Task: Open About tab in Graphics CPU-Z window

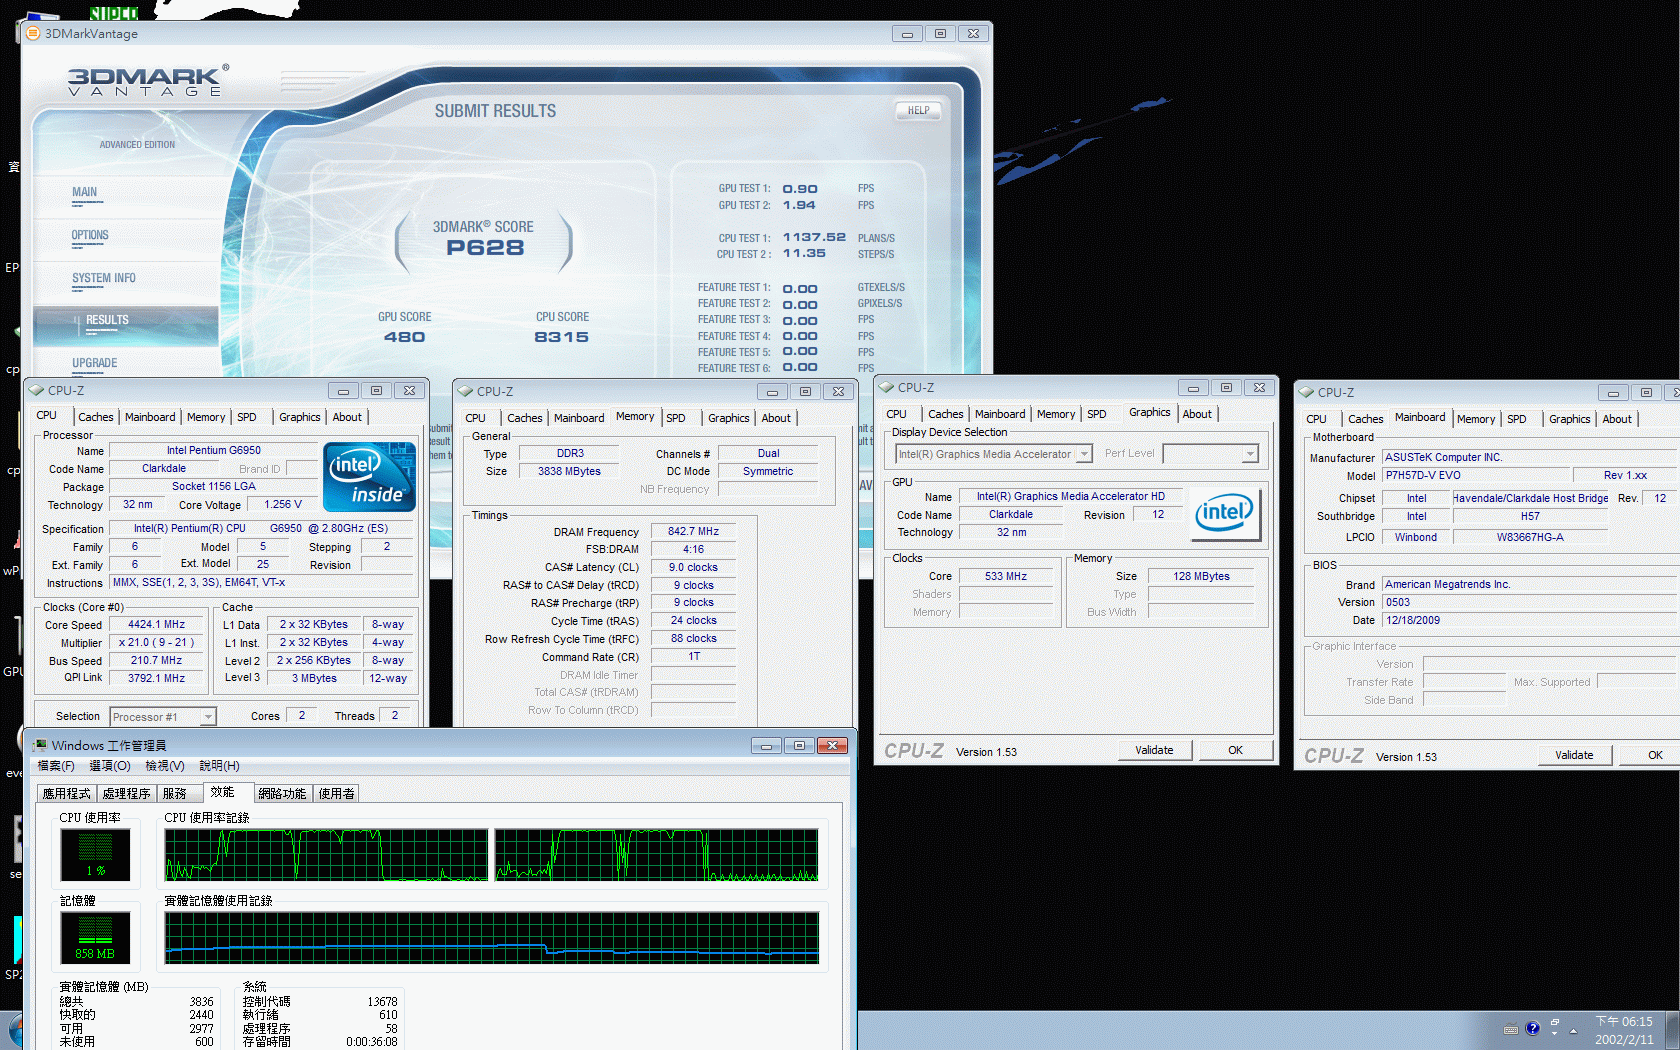Action: (1197, 414)
